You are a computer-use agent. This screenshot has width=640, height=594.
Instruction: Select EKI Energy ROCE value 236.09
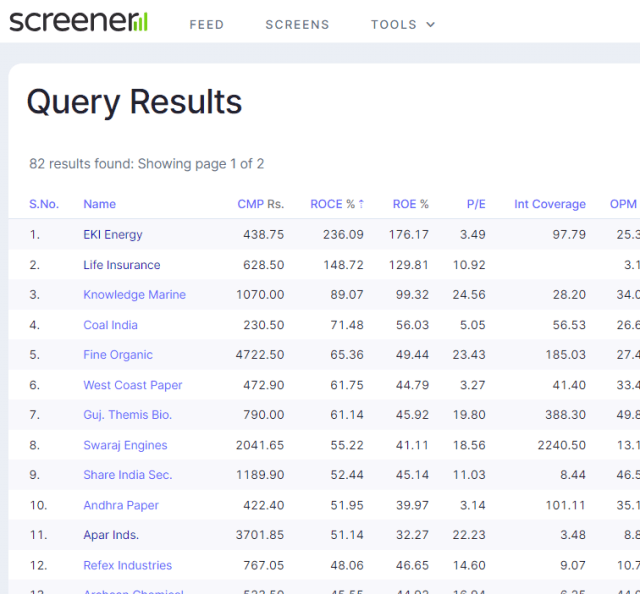(x=343, y=235)
